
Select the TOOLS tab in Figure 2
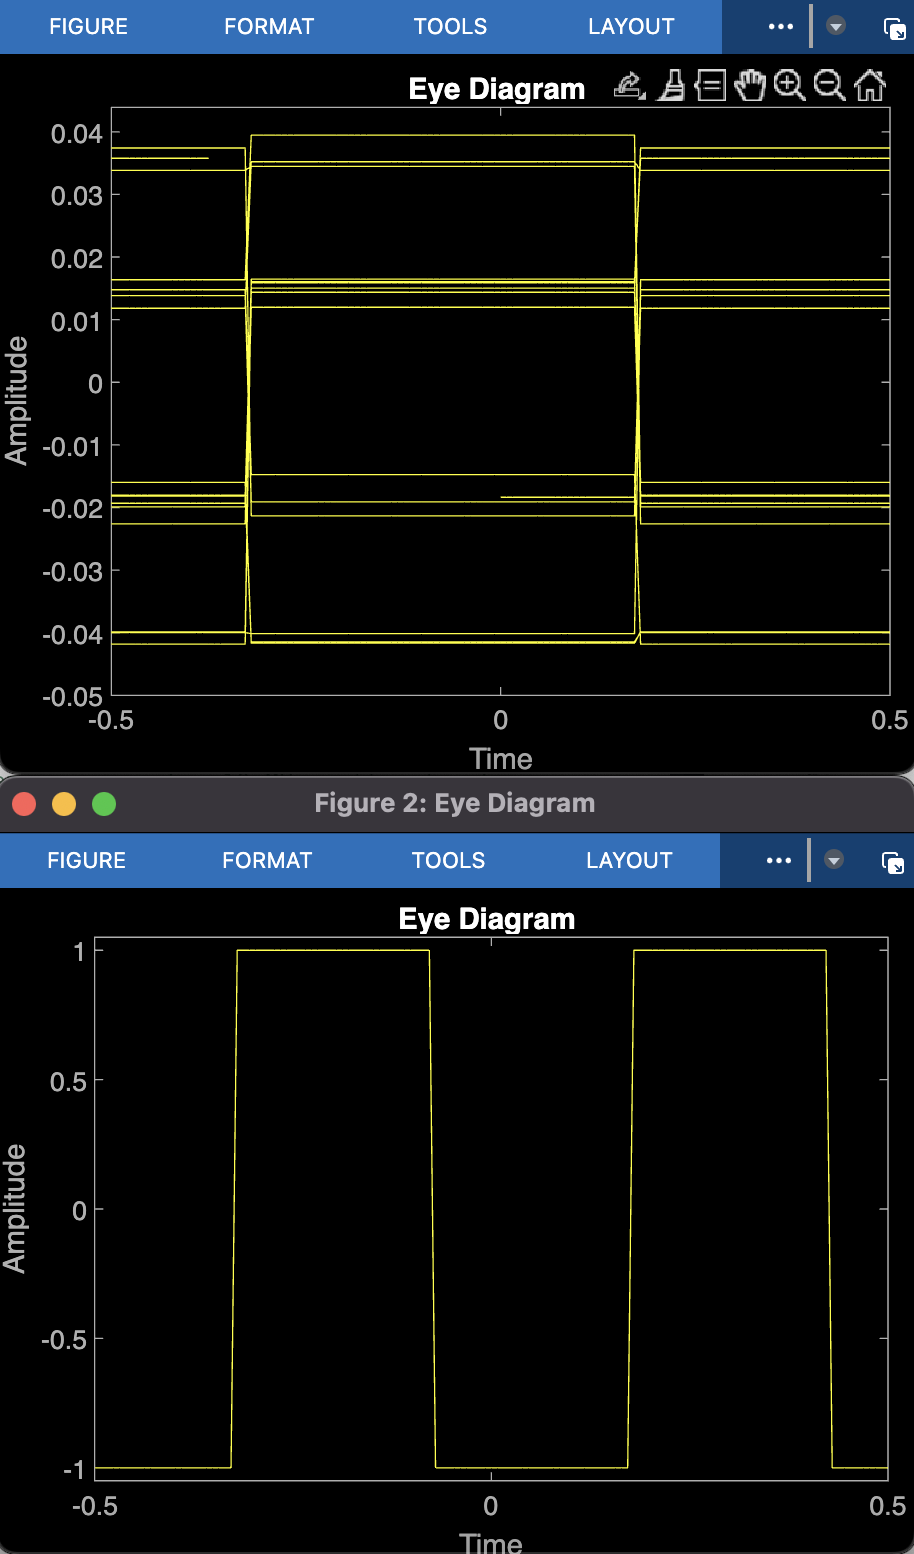[x=448, y=860]
